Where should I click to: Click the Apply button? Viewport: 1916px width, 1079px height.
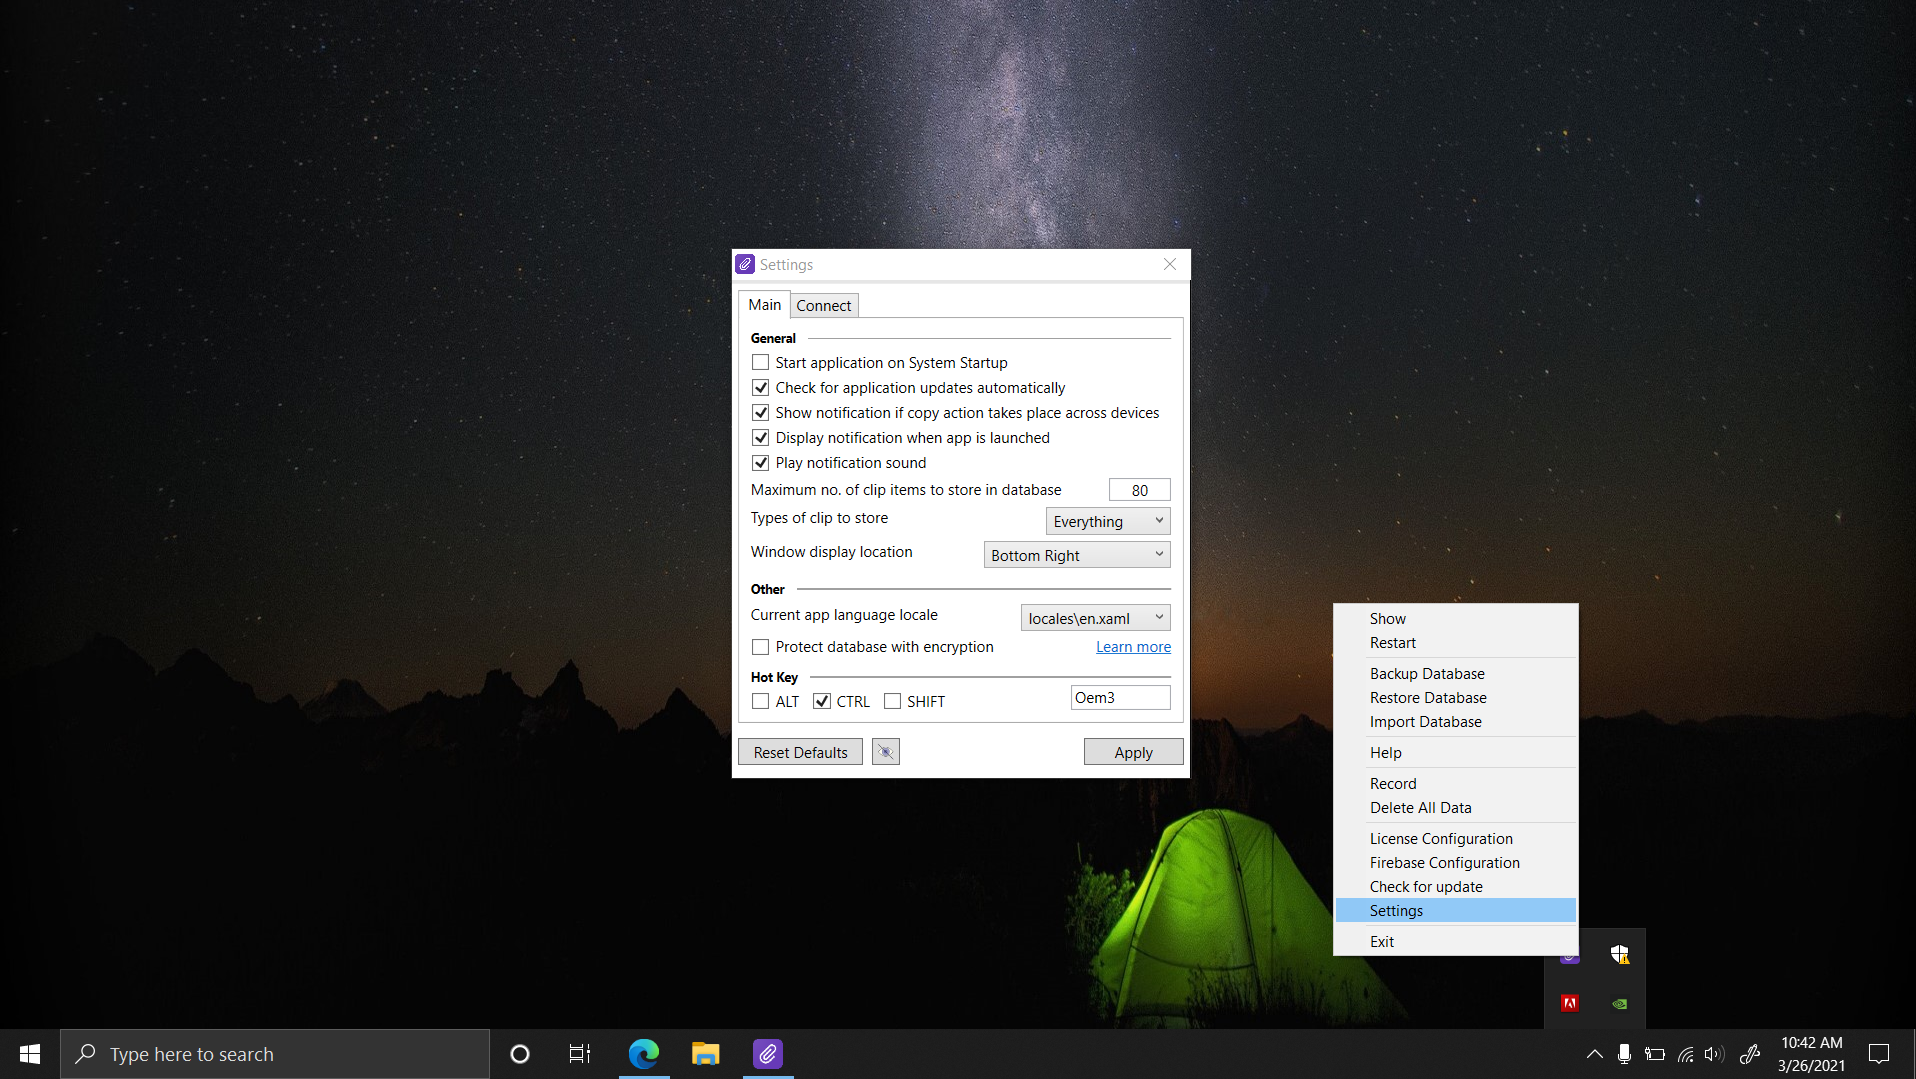click(x=1133, y=752)
